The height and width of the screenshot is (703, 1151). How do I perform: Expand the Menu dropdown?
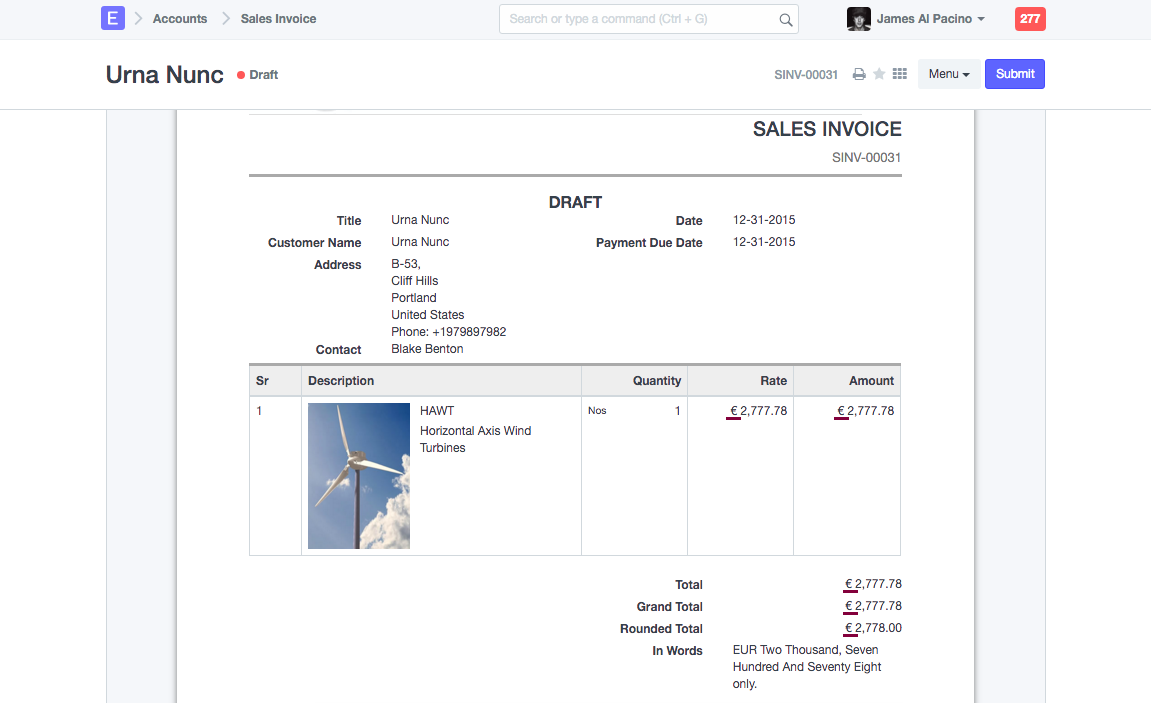point(948,74)
